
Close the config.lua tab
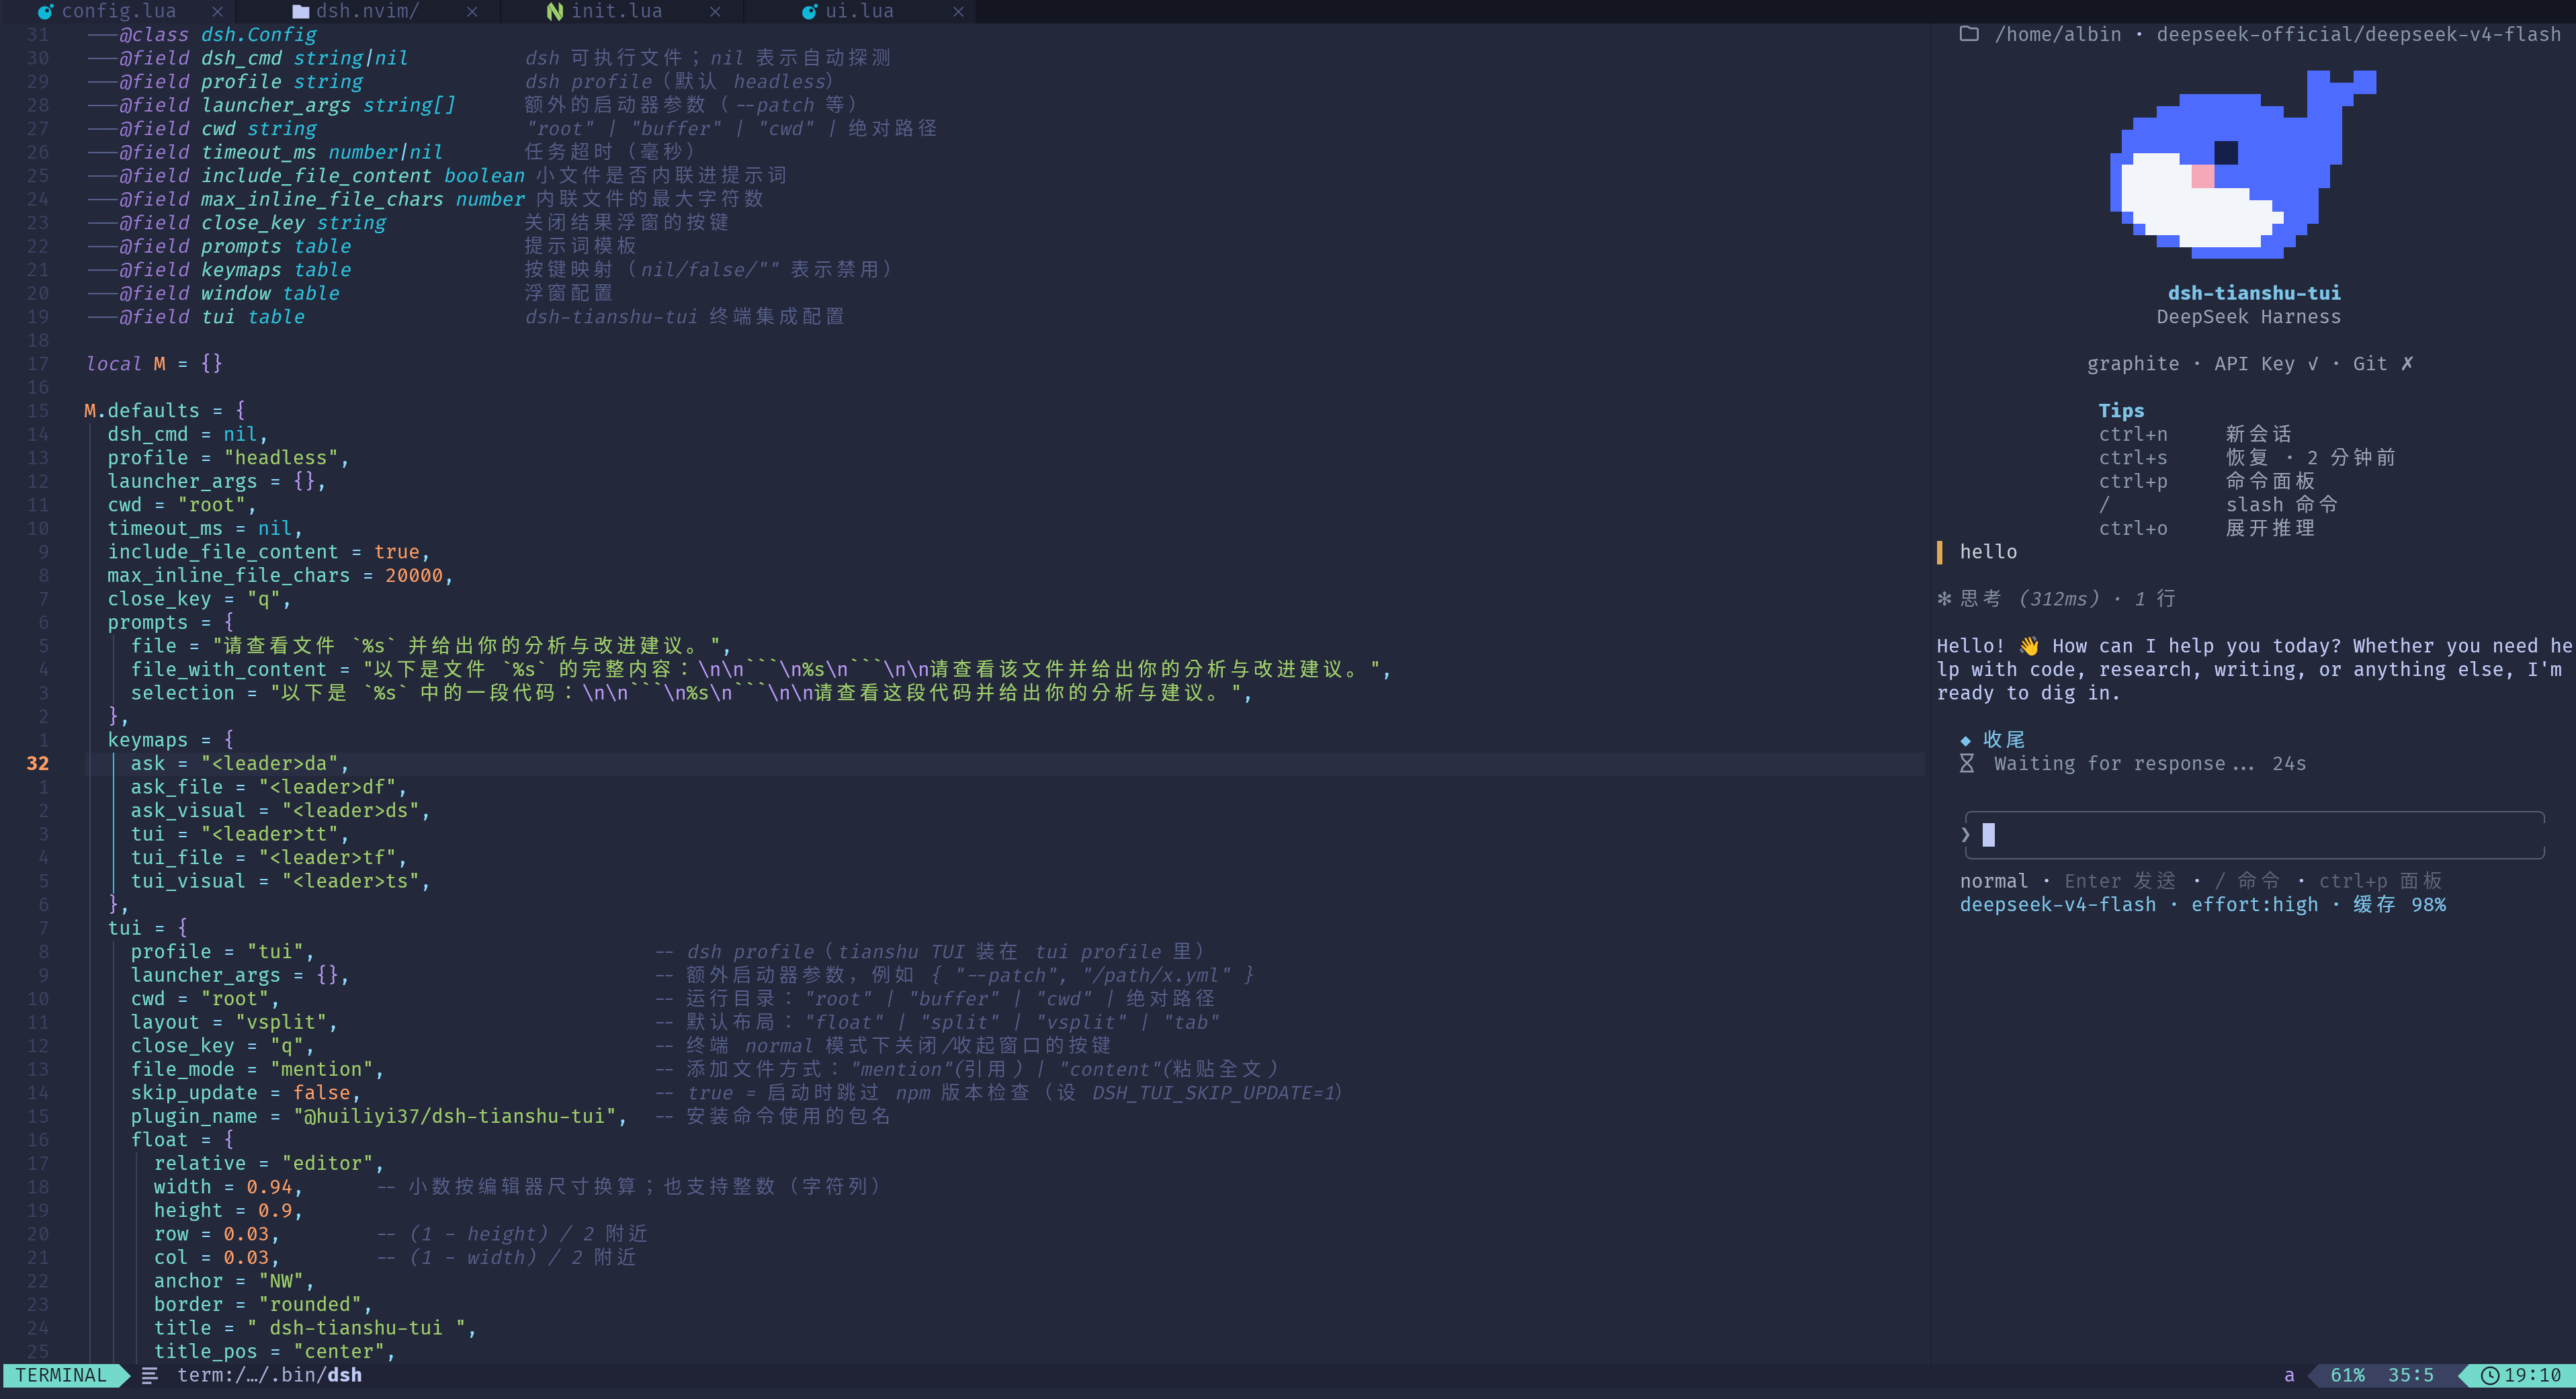click(217, 11)
